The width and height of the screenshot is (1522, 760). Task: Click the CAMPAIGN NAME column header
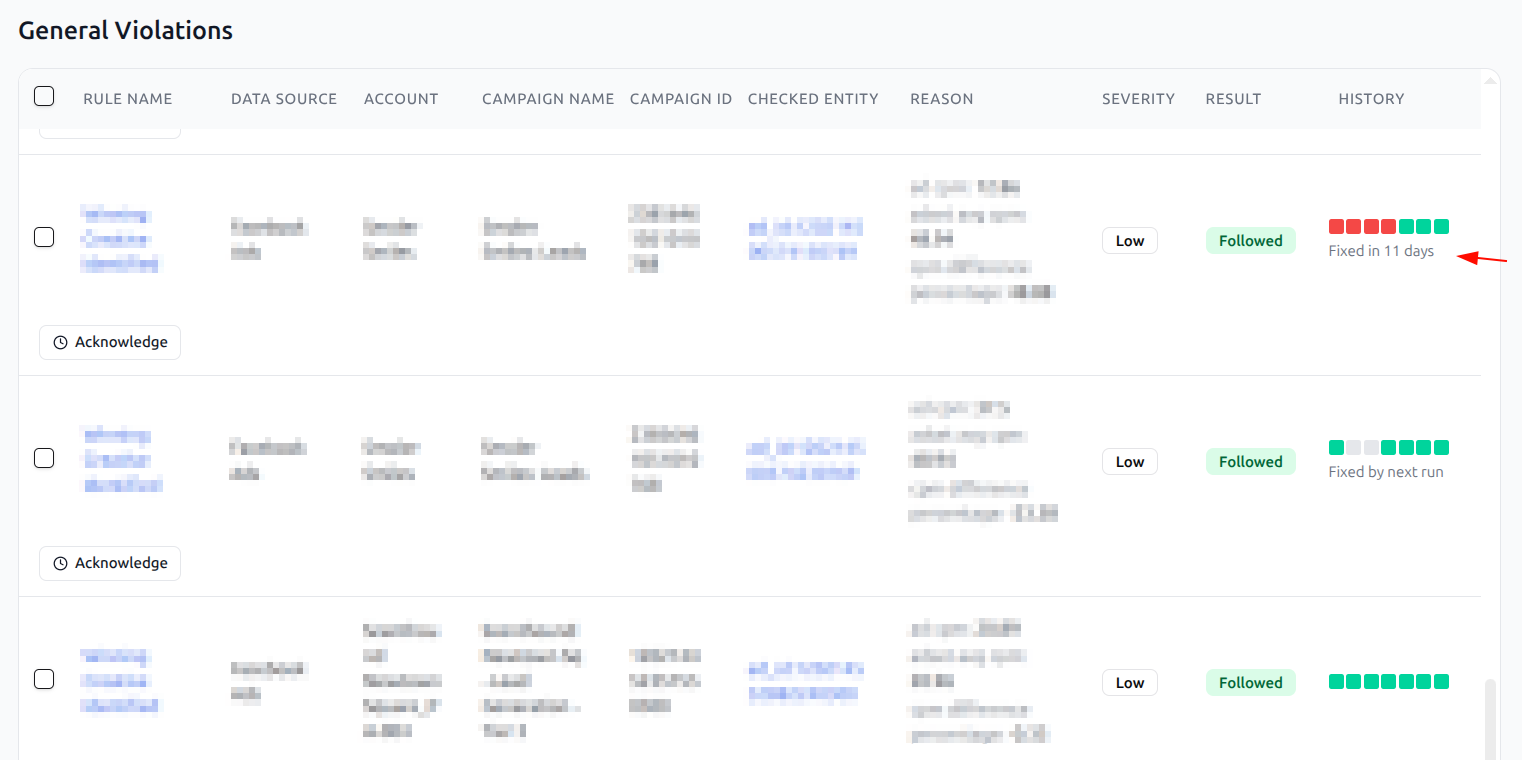click(548, 99)
